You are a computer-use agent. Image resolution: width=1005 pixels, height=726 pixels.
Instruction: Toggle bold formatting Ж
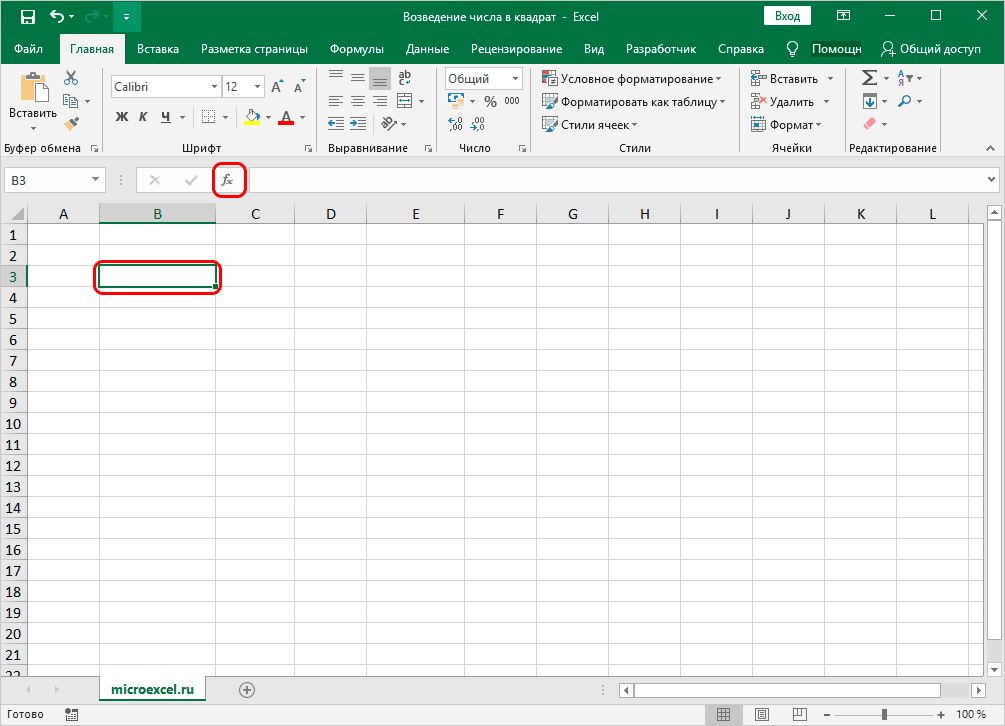(x=122, y=117)
